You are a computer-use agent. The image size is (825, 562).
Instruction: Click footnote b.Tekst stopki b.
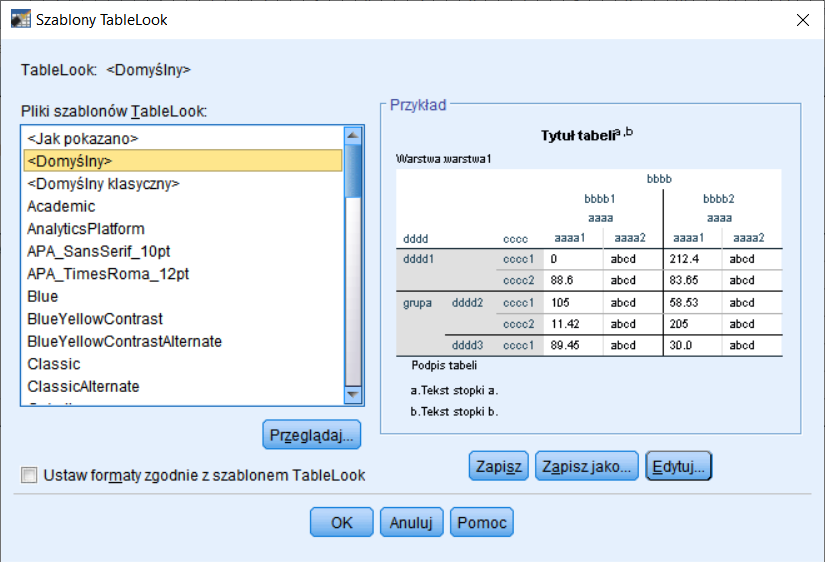[454, 412]
